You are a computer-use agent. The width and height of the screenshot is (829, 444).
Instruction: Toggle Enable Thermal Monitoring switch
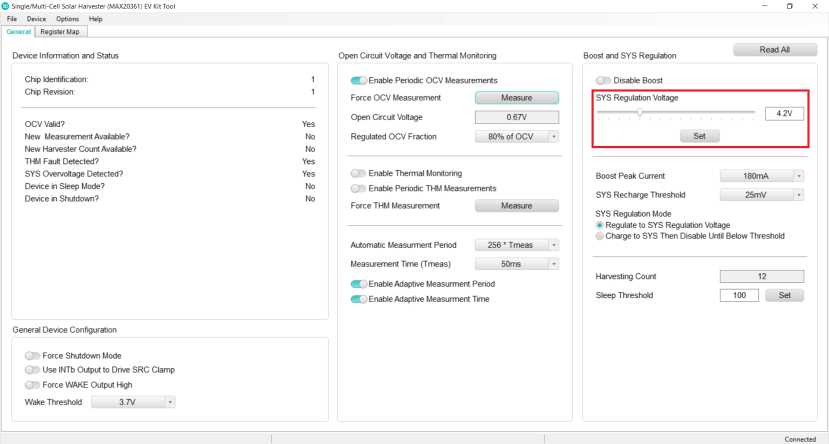359,173
